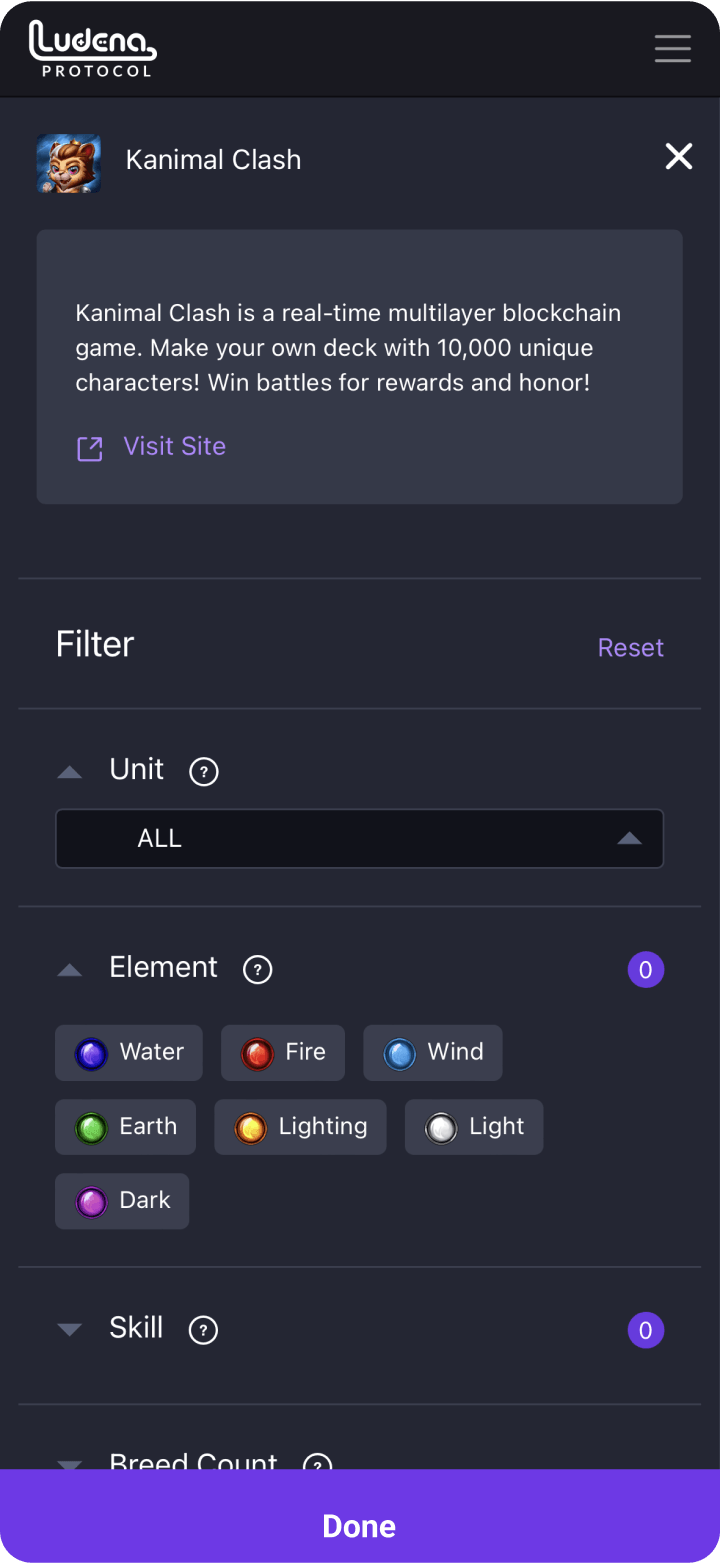Select the Wind element chip
Screen dimensions: 720x1563
[x=433, y=1053]
